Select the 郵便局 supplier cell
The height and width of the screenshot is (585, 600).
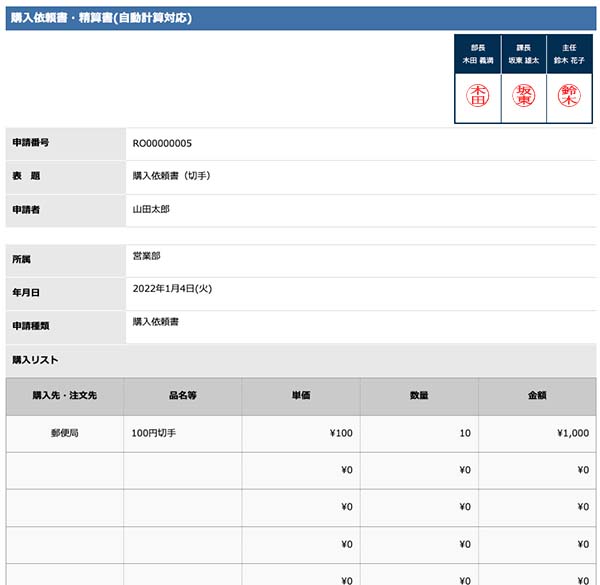(x=65, y=433)
